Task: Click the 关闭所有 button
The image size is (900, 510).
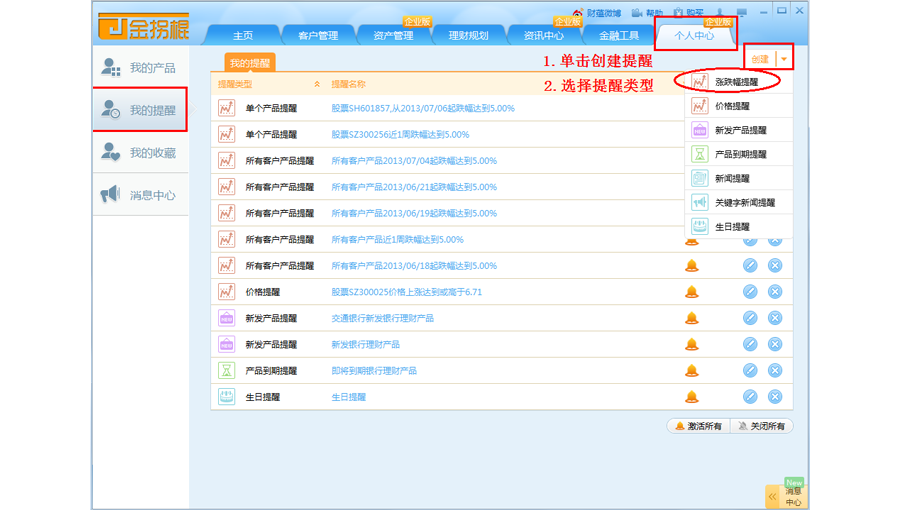Action: click(x=760, y=426)
